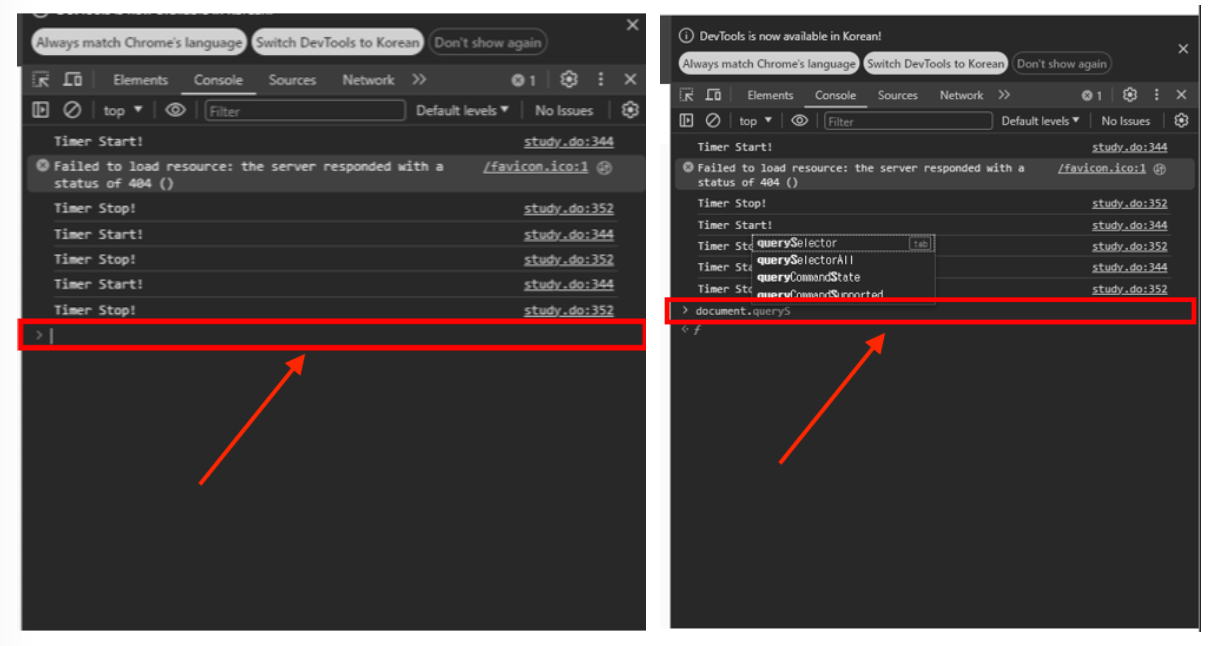Click Don't show again in right panel
Screen dimensions: 1216x646
point(1062,64)
